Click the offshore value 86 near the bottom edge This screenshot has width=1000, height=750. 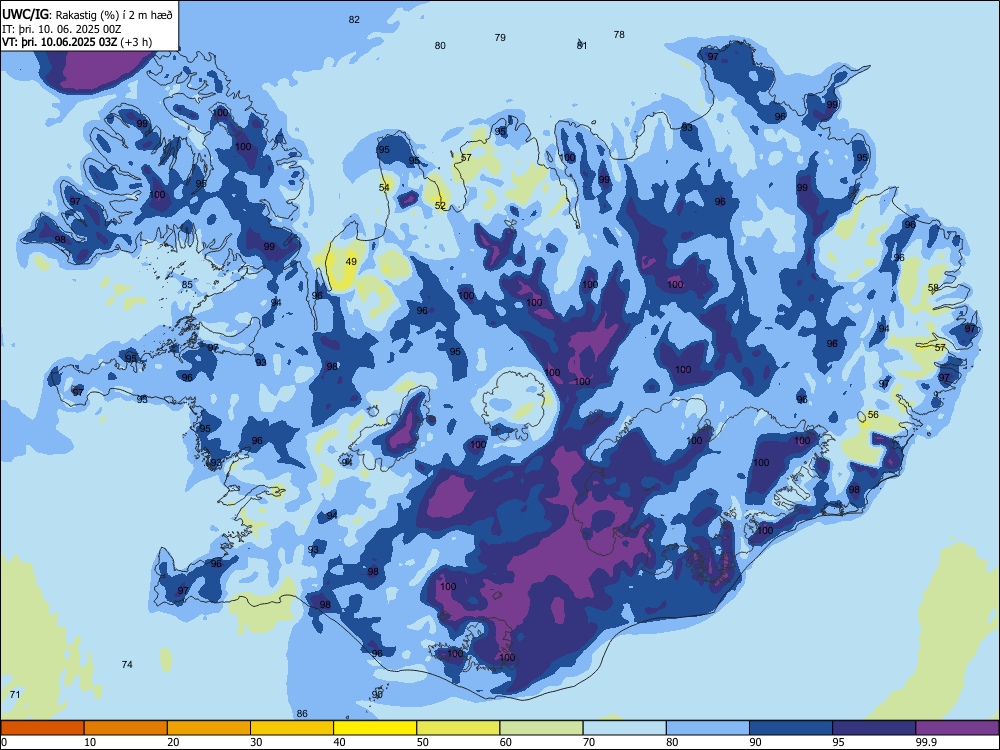pyautogui.click(x=302, y=714)
